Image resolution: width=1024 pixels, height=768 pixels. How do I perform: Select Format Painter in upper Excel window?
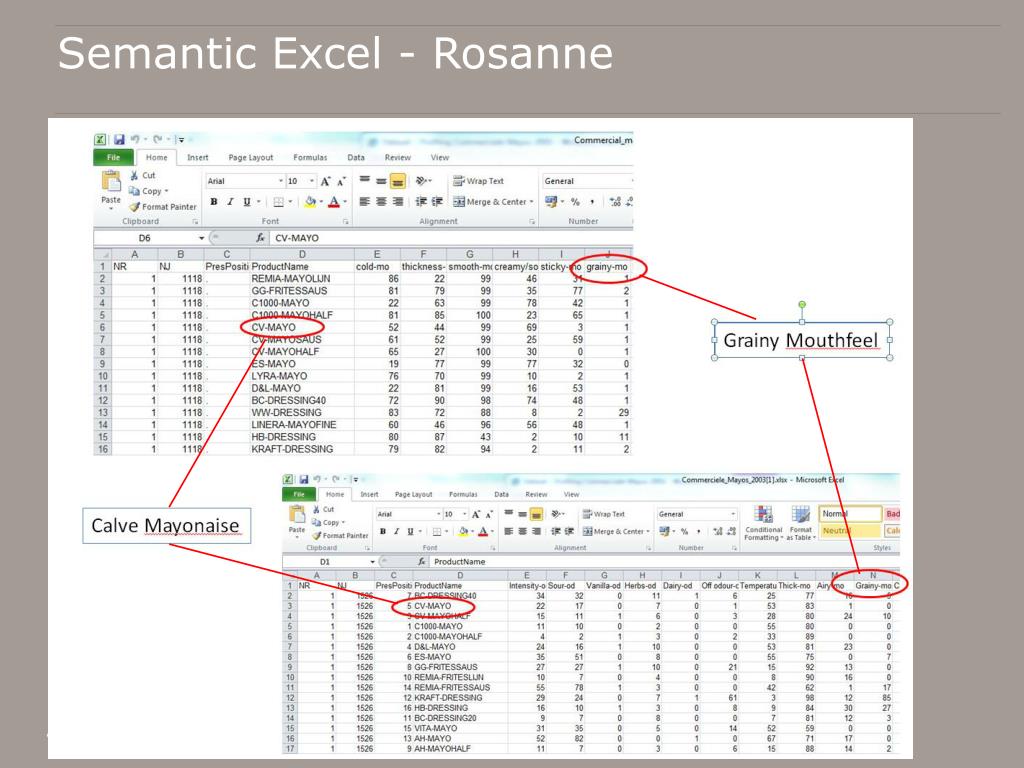pos(163,206)
